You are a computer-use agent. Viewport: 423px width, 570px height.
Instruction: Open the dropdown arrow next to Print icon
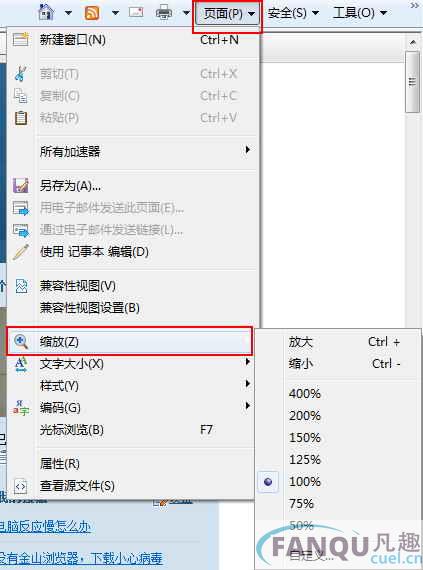click(186, 13)
